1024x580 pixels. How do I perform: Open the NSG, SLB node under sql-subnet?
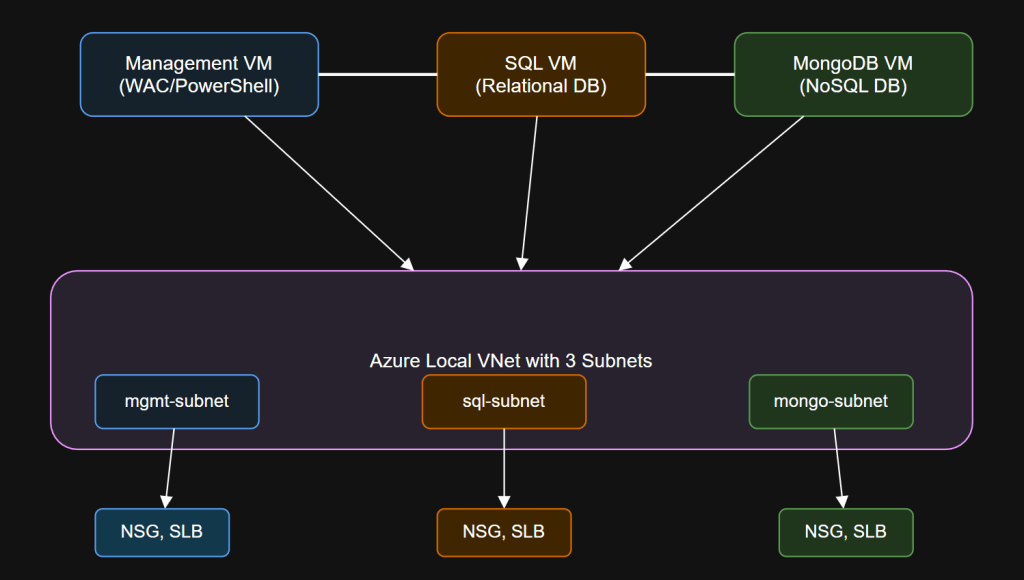pos(504,532)
